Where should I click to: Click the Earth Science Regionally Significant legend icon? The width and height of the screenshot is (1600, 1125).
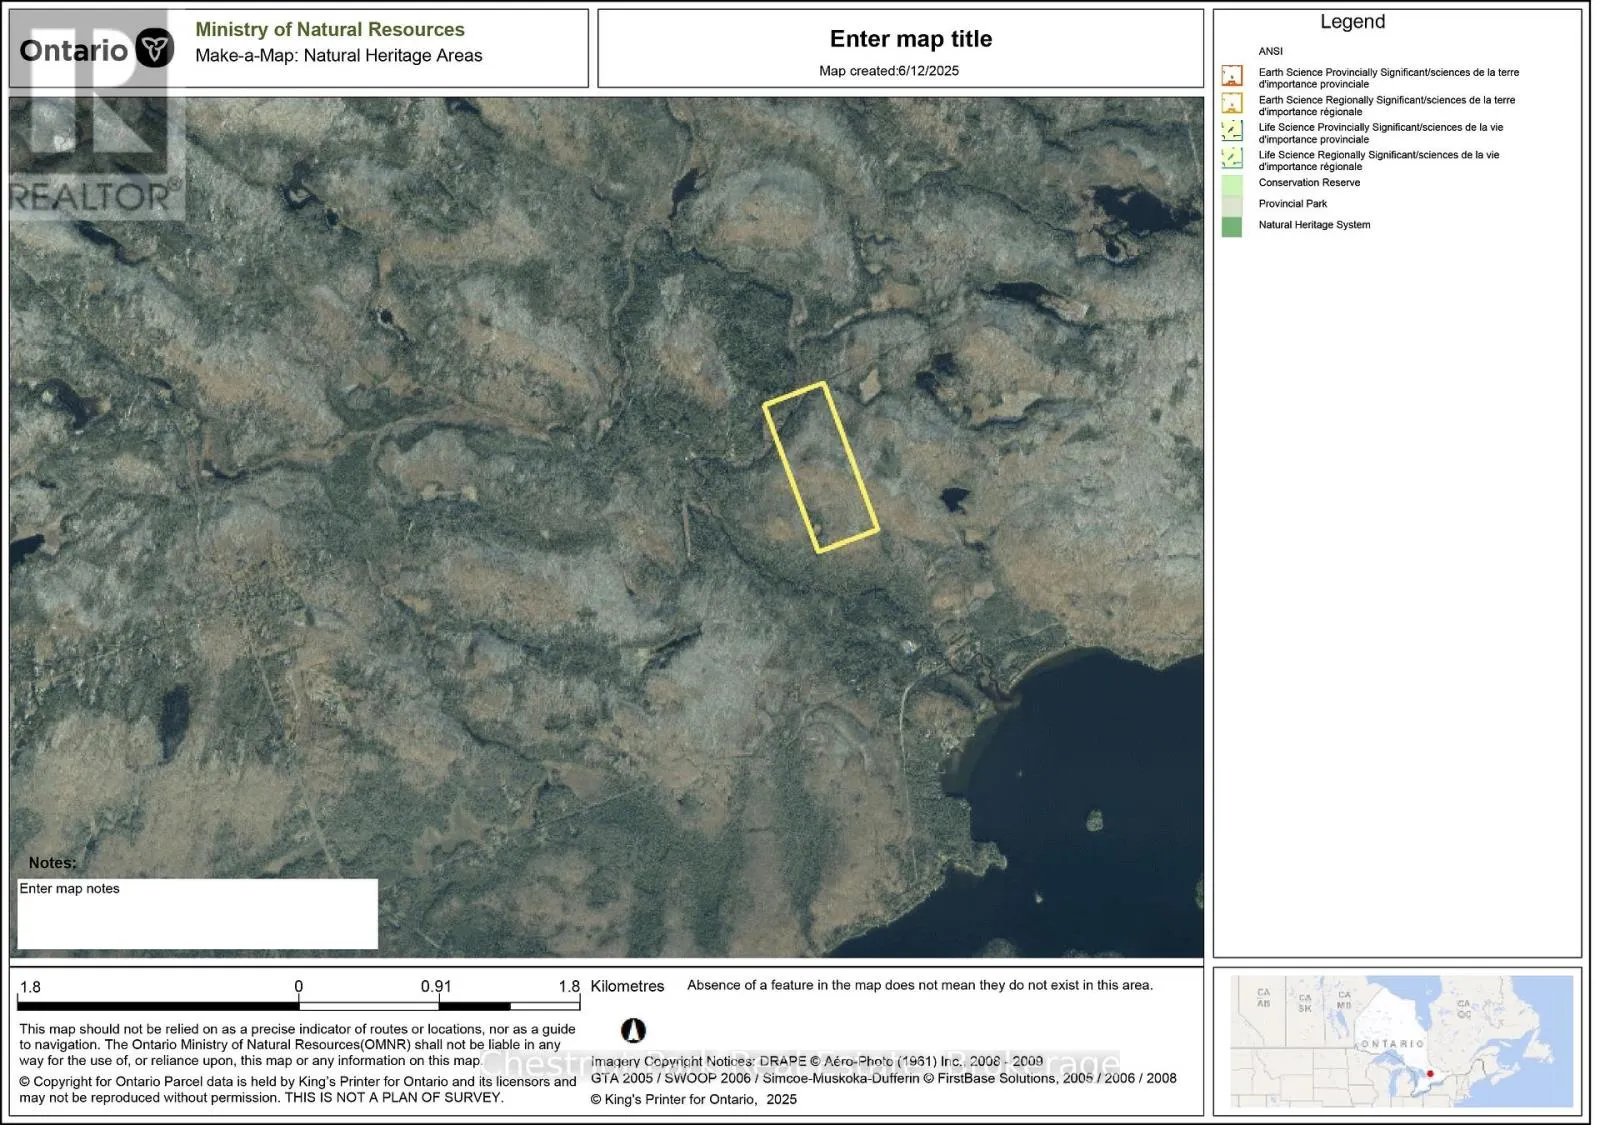point(1232,103)
